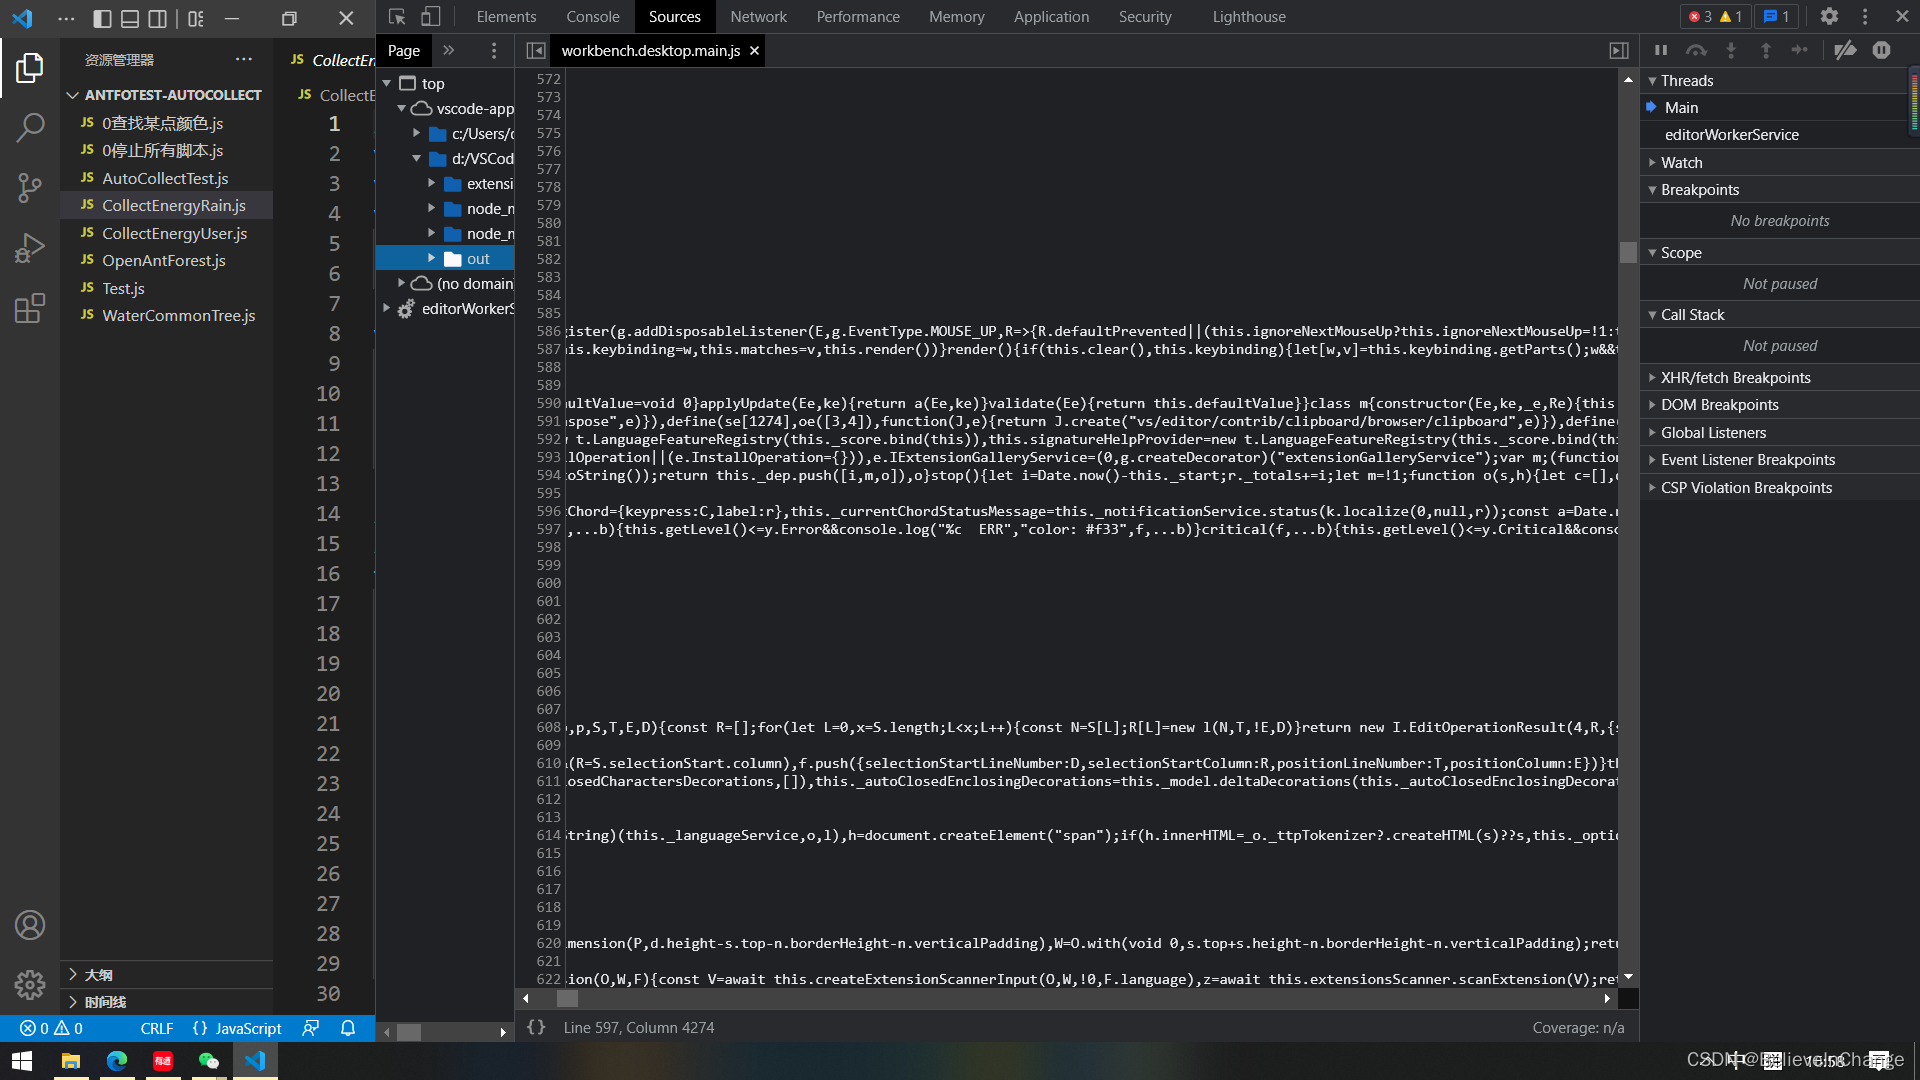The width and height of the screenshot is (1920, 1080).
Task: Open the Search view in activity bar
Action: [x=30, y=128]
